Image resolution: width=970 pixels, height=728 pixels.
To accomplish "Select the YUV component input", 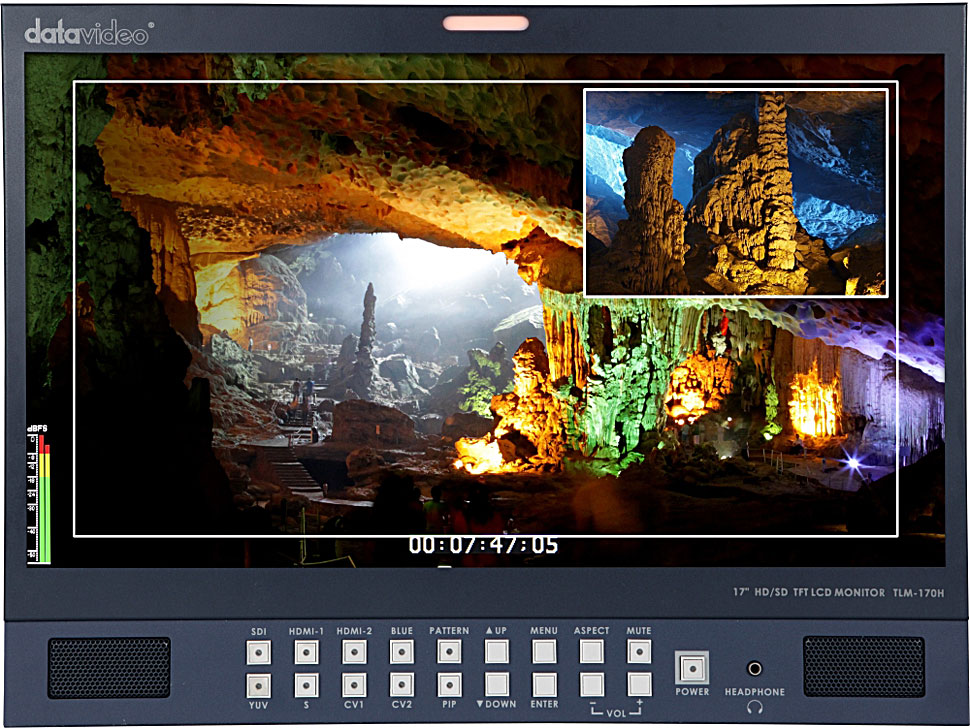I will click(258, 684).
